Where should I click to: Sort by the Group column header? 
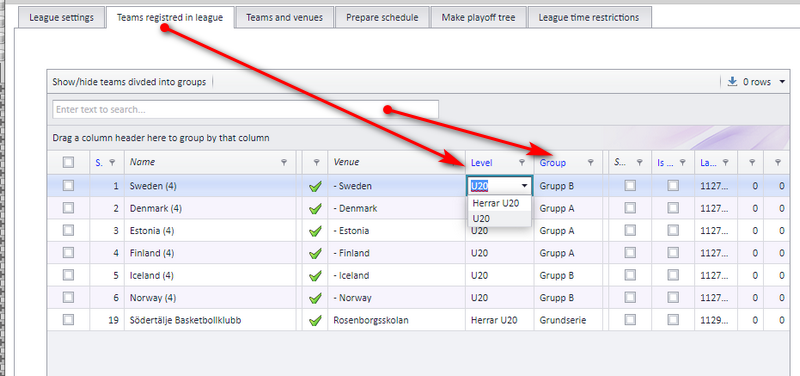(553, 163)
